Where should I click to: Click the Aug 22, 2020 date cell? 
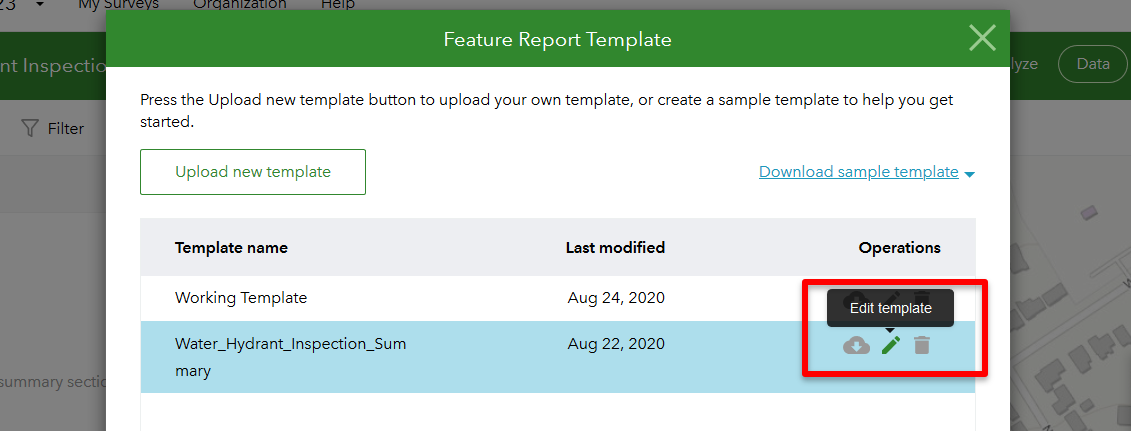pyautogui.click(x=615, y=345)
